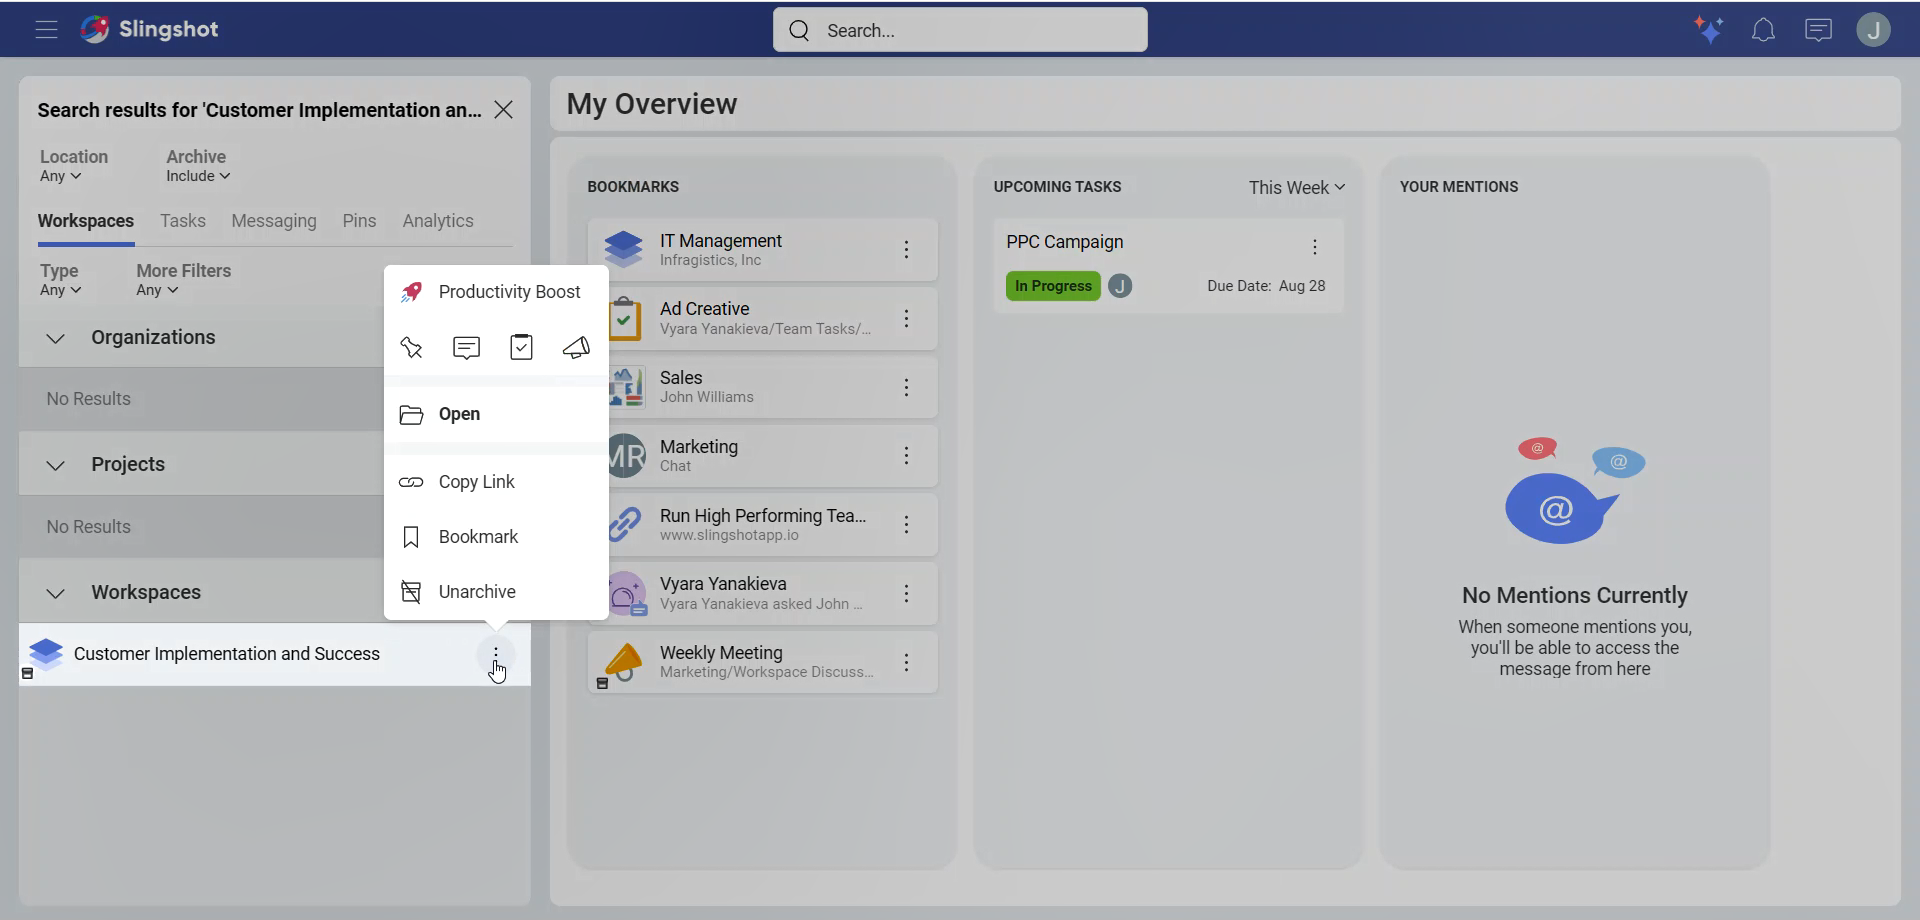This screenshot has width=1920, height=920.
Task: Open more options for Ad Creative bookmark
Action: [x=906, y=319]
